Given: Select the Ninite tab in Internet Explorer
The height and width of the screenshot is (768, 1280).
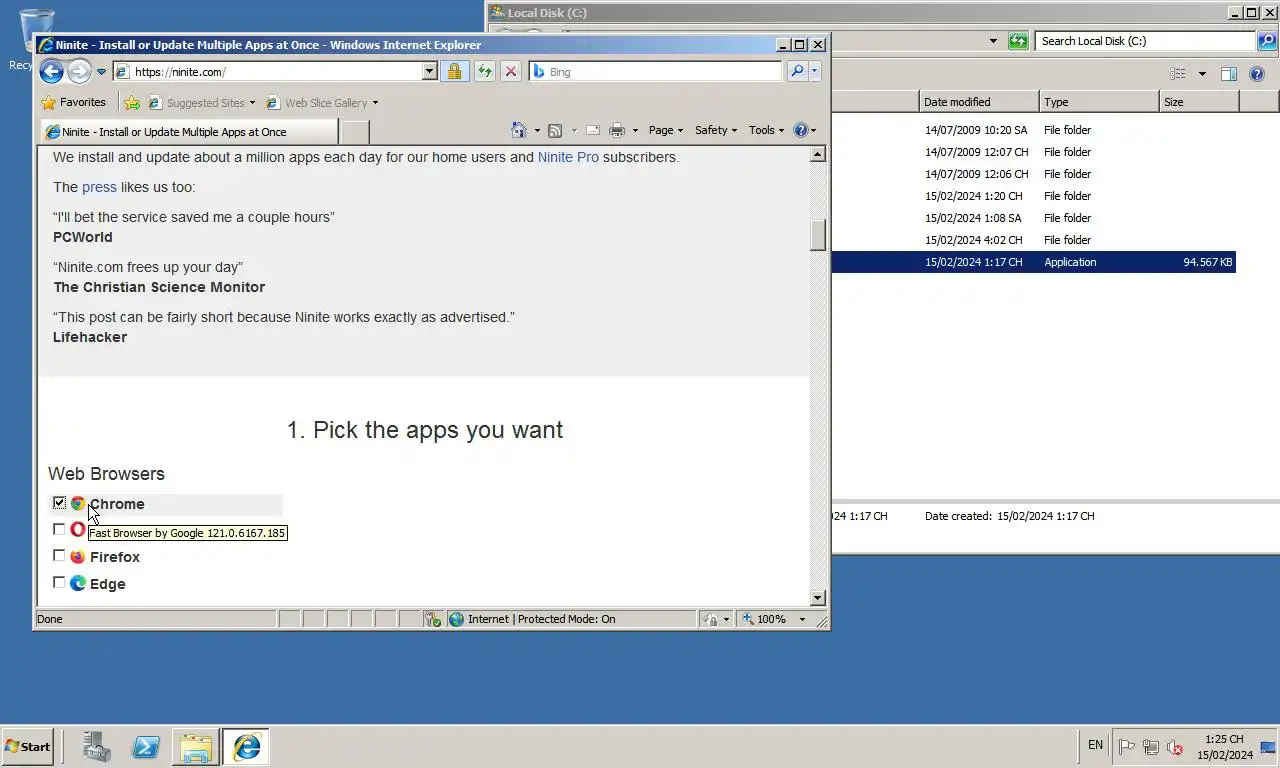Looking at the screenshot, I should click(190, 131).
